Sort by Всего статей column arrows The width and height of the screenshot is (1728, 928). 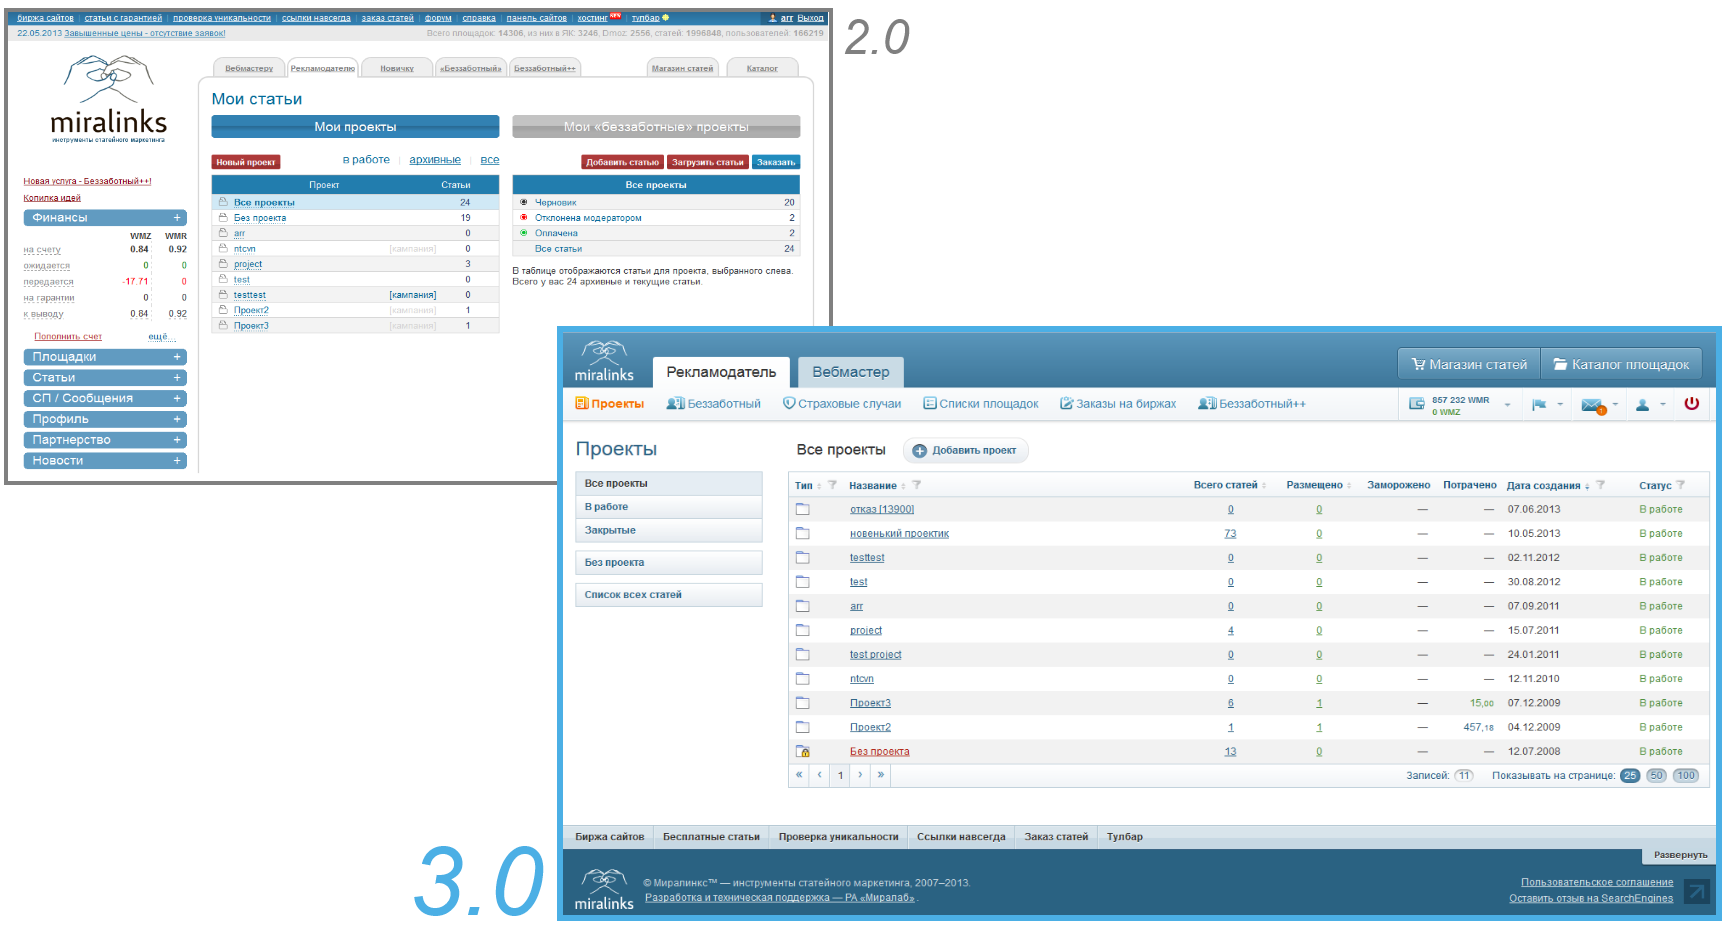(x=1264, y=485)
